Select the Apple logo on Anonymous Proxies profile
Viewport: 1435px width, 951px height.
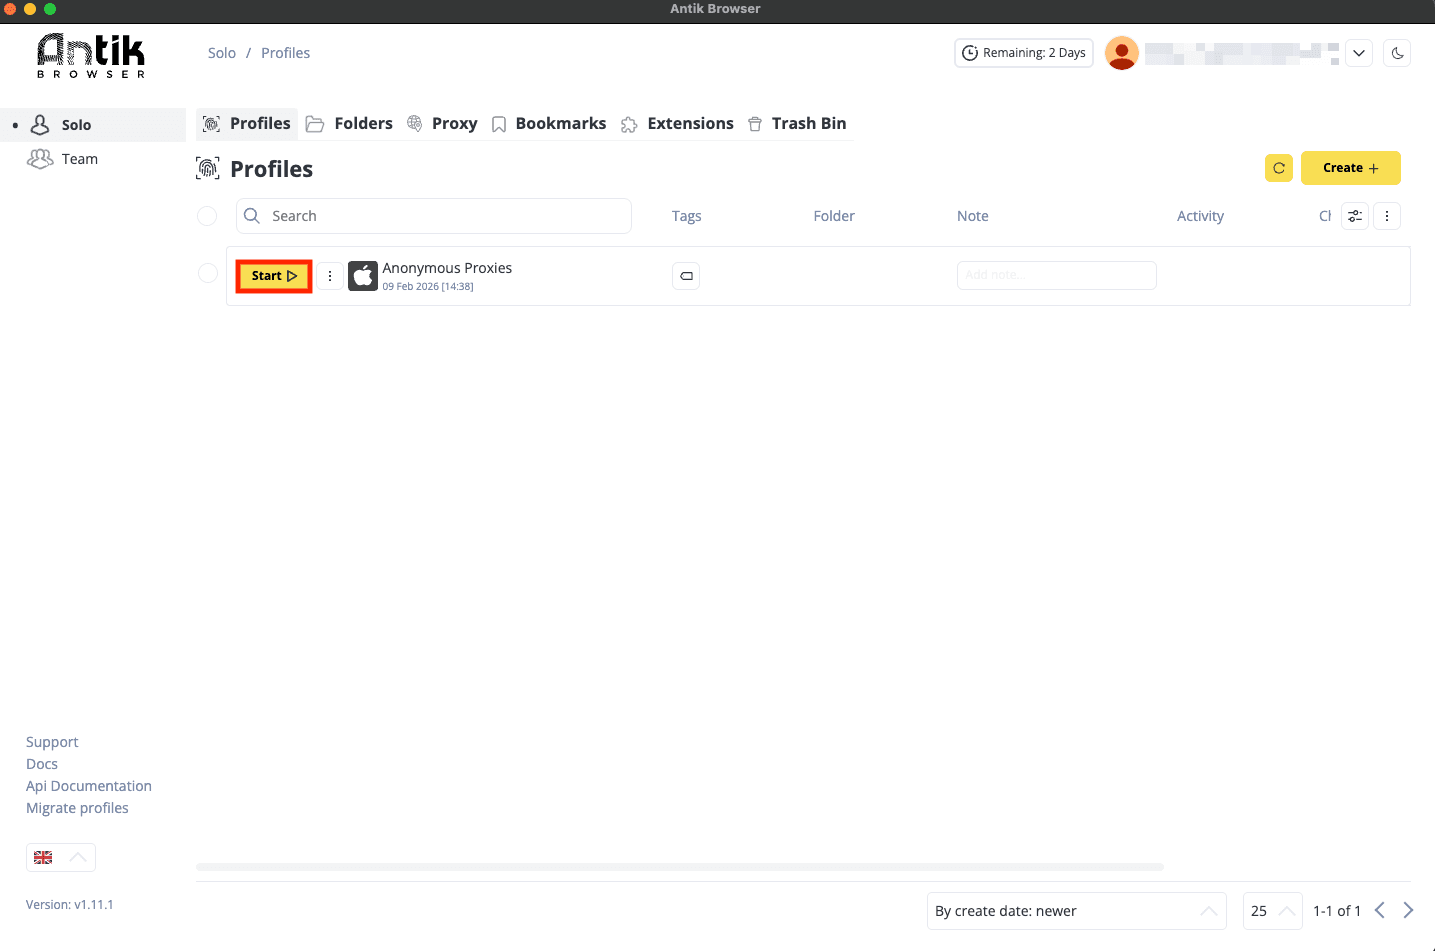(x=362, y=275)
